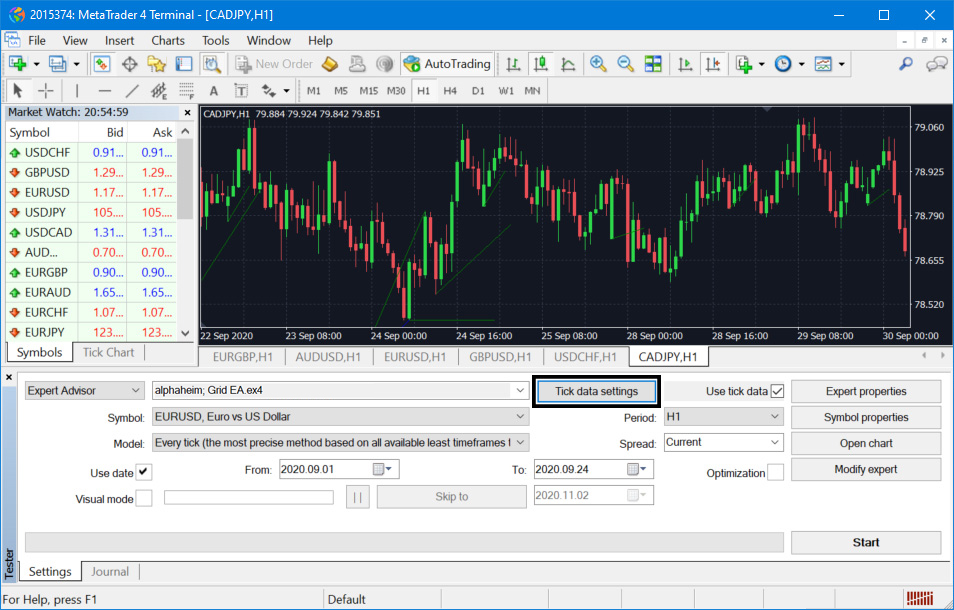Open the Navigator star-folder icon
The width and height of the screenshot is (954, 610).
(x=156, y=64)
